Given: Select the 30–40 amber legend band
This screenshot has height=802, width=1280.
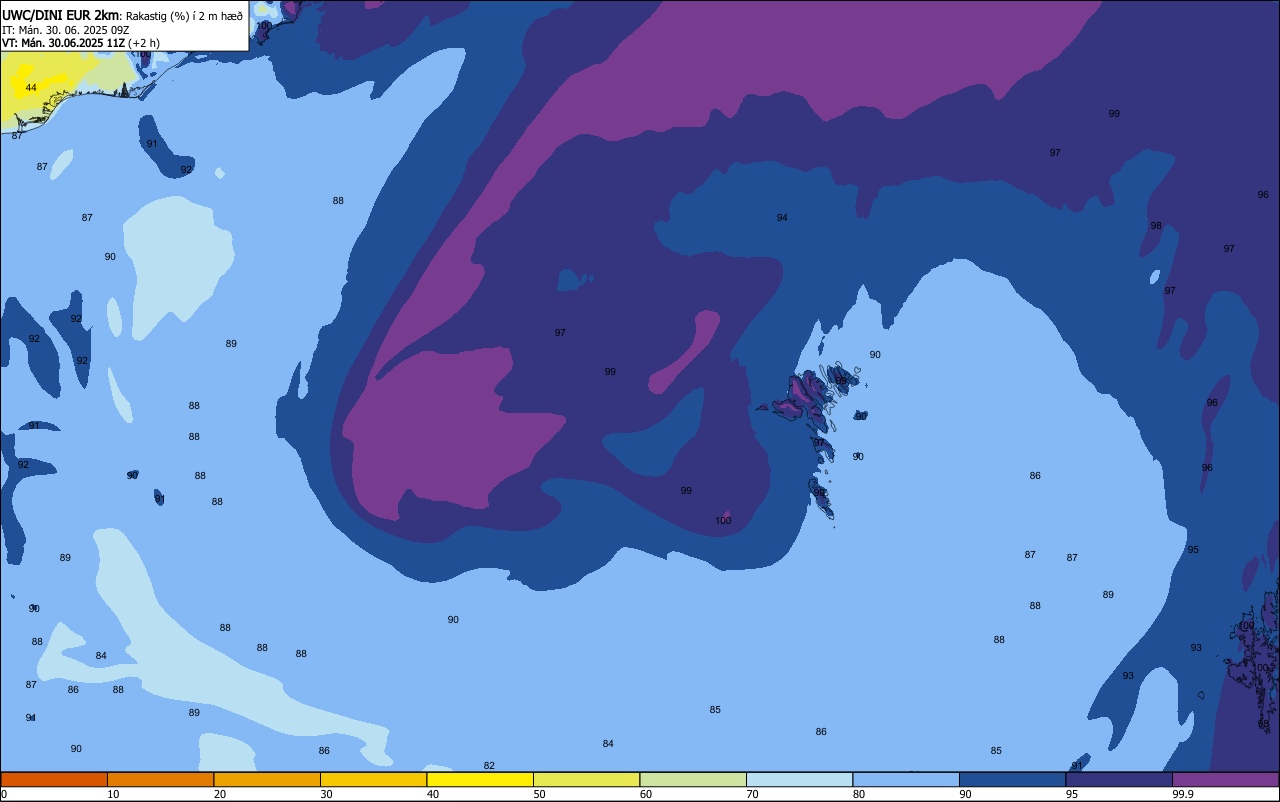Looking at the screenshot, I should tap(373, 779).
